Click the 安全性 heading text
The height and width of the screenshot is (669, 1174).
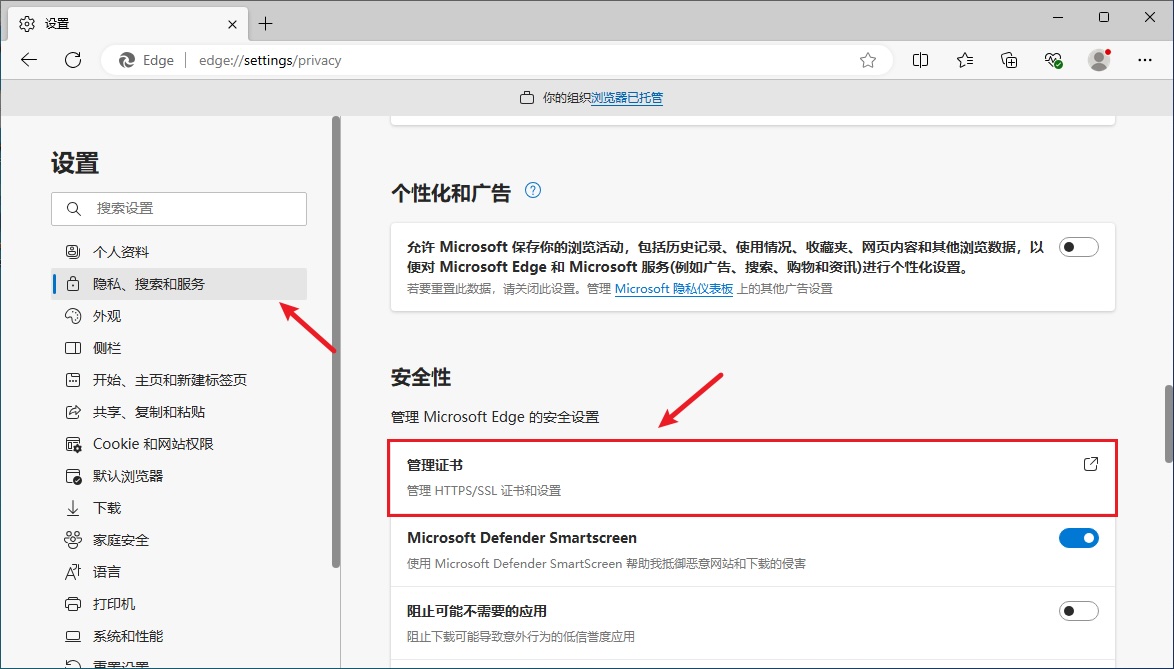(x=421, y=377)
